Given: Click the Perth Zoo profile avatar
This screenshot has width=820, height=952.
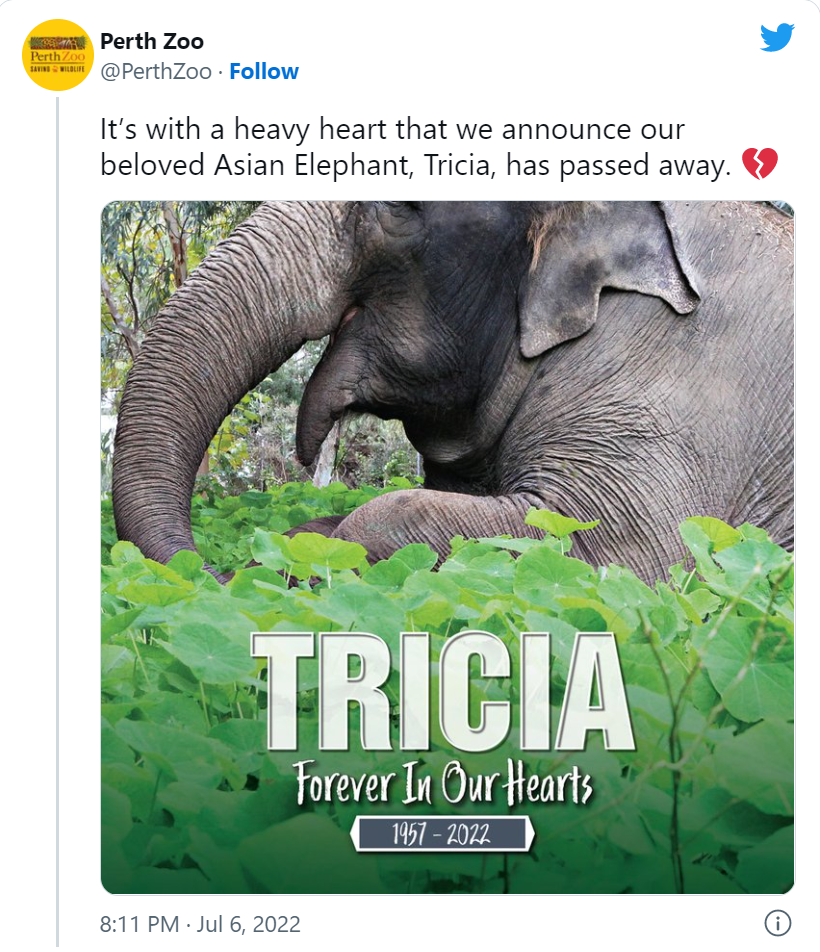Looking at the screenshot, I should (58, 55).
